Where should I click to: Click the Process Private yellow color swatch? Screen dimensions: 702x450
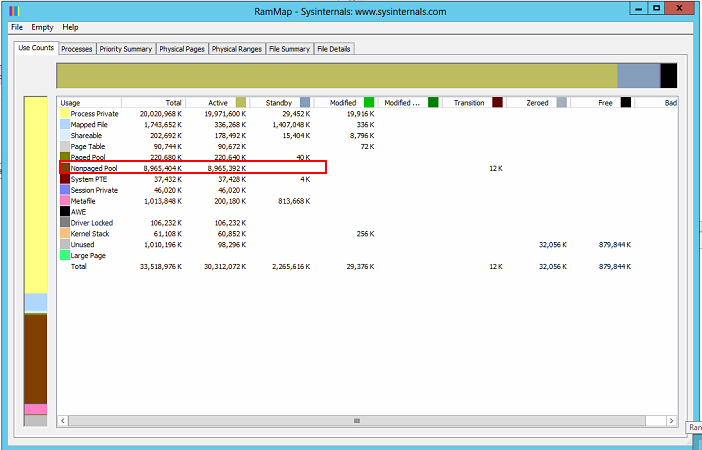tap(65, 114)
